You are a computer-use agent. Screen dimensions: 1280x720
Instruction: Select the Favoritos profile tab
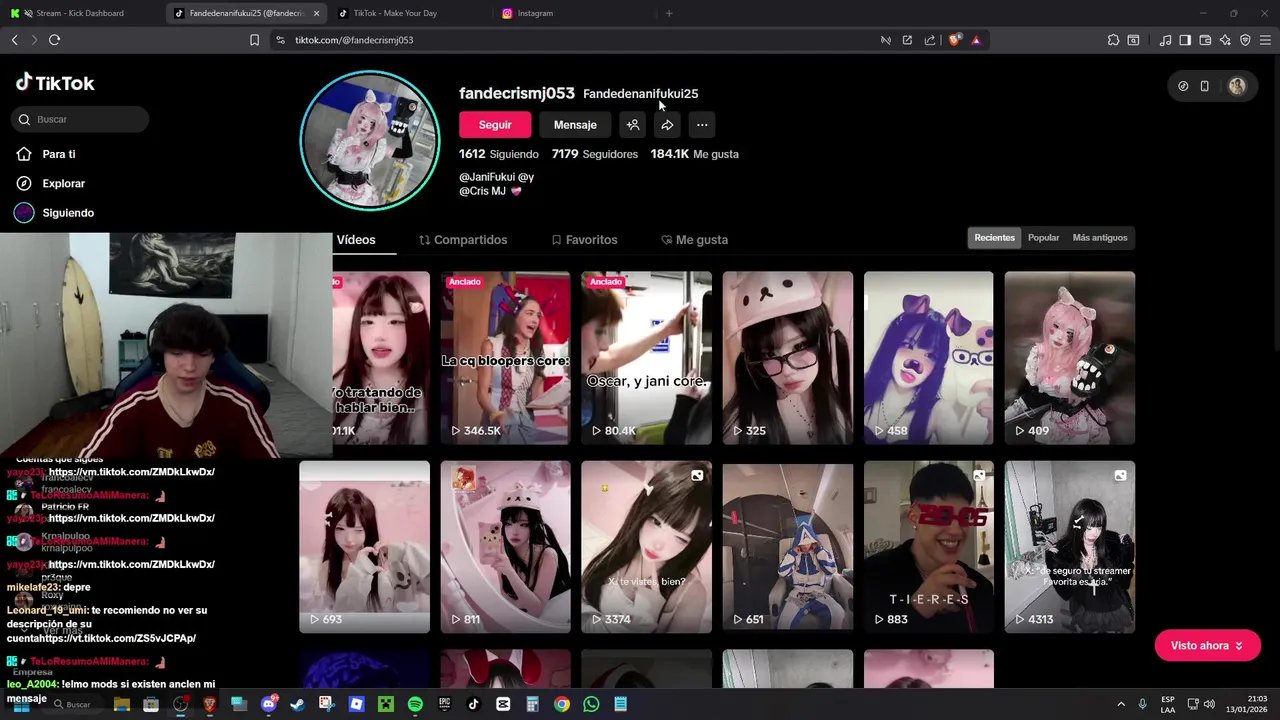coord(584,240)
